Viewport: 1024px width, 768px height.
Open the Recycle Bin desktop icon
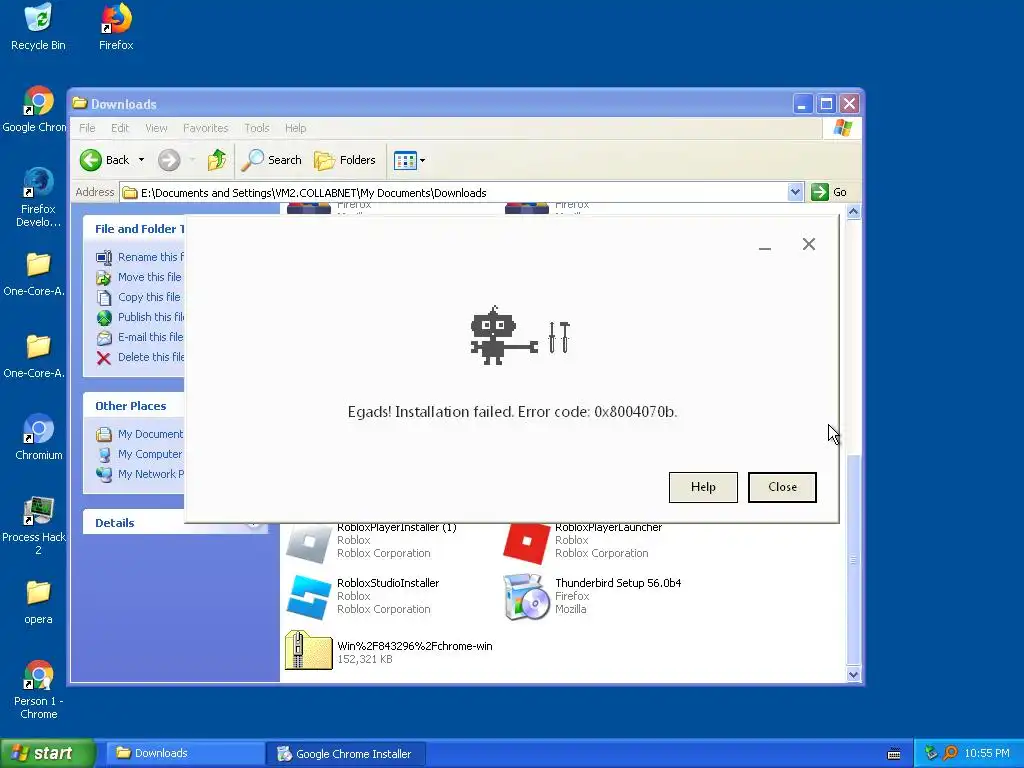(x=38, y=27)
